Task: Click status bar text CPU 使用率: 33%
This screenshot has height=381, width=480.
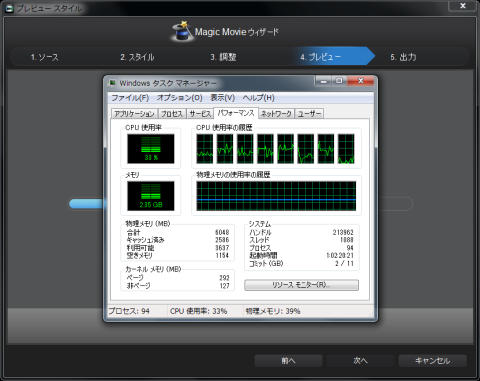Action: (199, 311)
